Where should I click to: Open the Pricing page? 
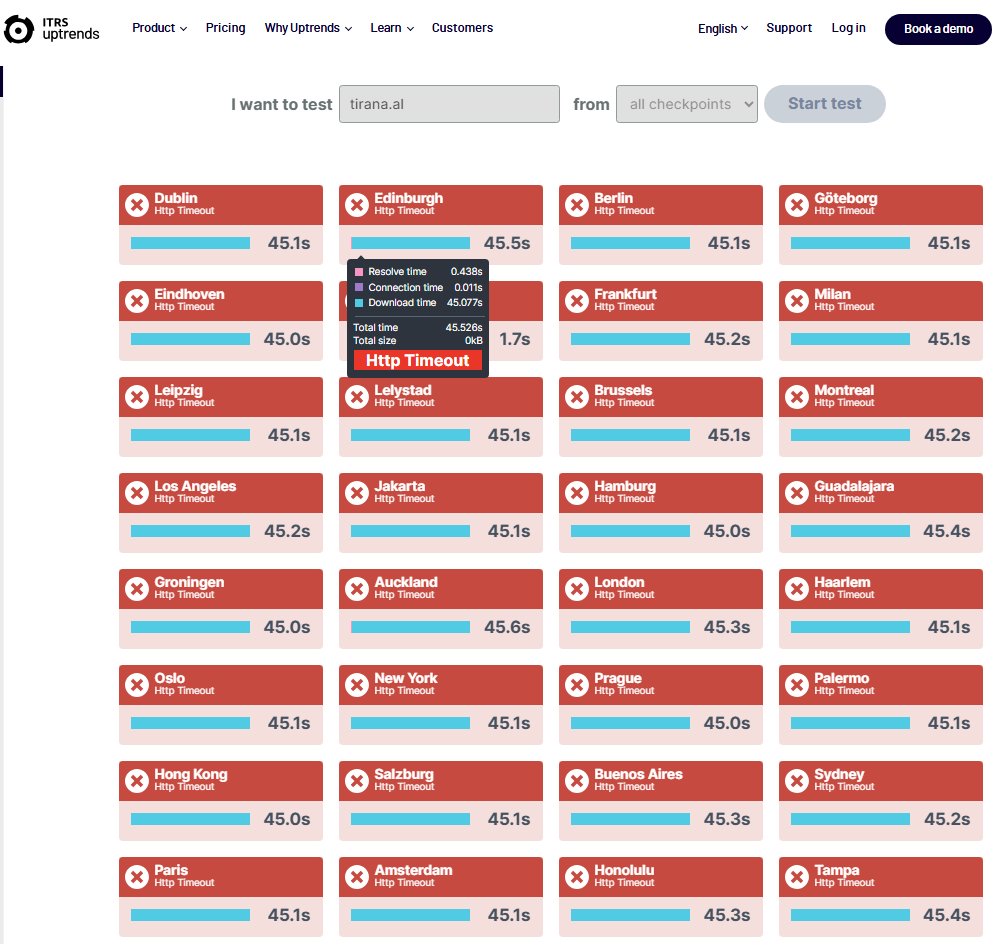pyautogui.click(x=225, y=28)
